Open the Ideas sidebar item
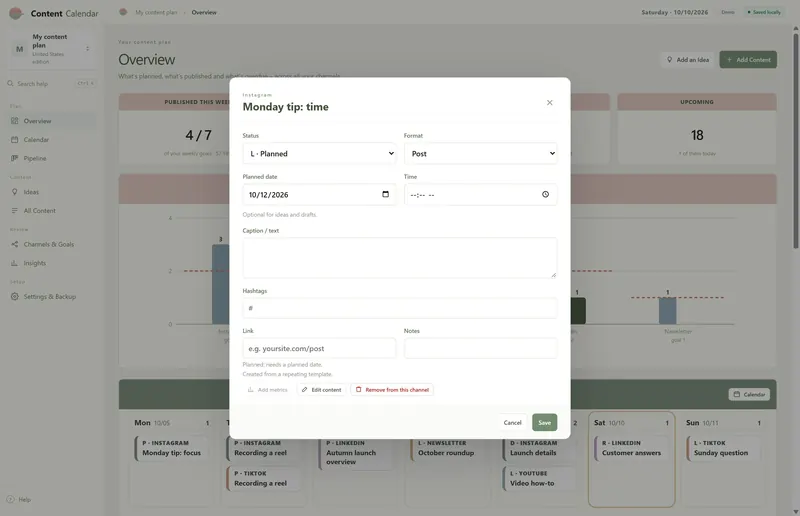800x516 pixels. pyautogui.click(x=52, y=192)
